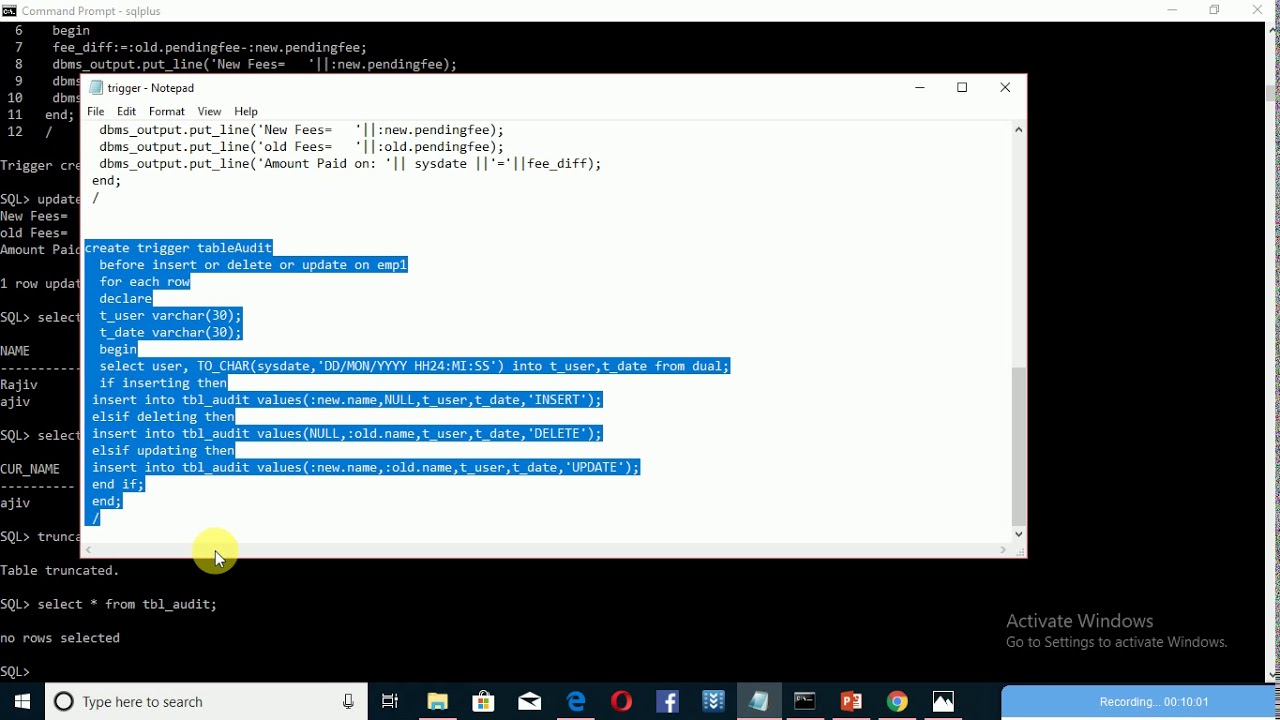Click the Command Prompt title bar icon
The width and height of the screenshot is (1280, 720).
point(10,11)
